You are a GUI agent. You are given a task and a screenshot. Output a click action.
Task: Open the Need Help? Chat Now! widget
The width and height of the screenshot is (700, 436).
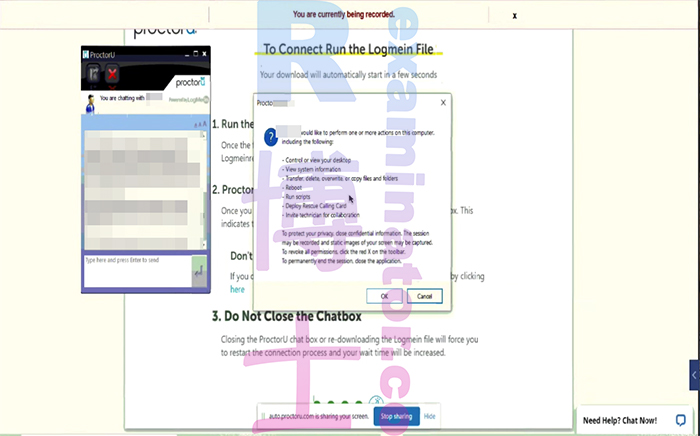[634, 420]
